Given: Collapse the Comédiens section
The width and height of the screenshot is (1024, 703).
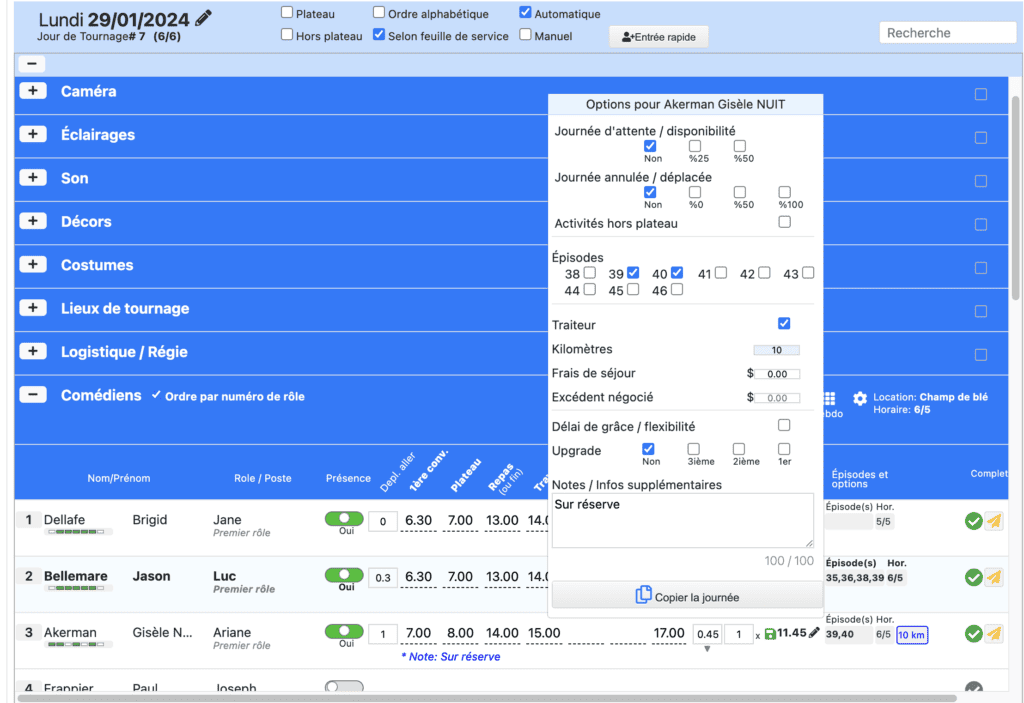Looking at the screenshot, I should 33,395.
